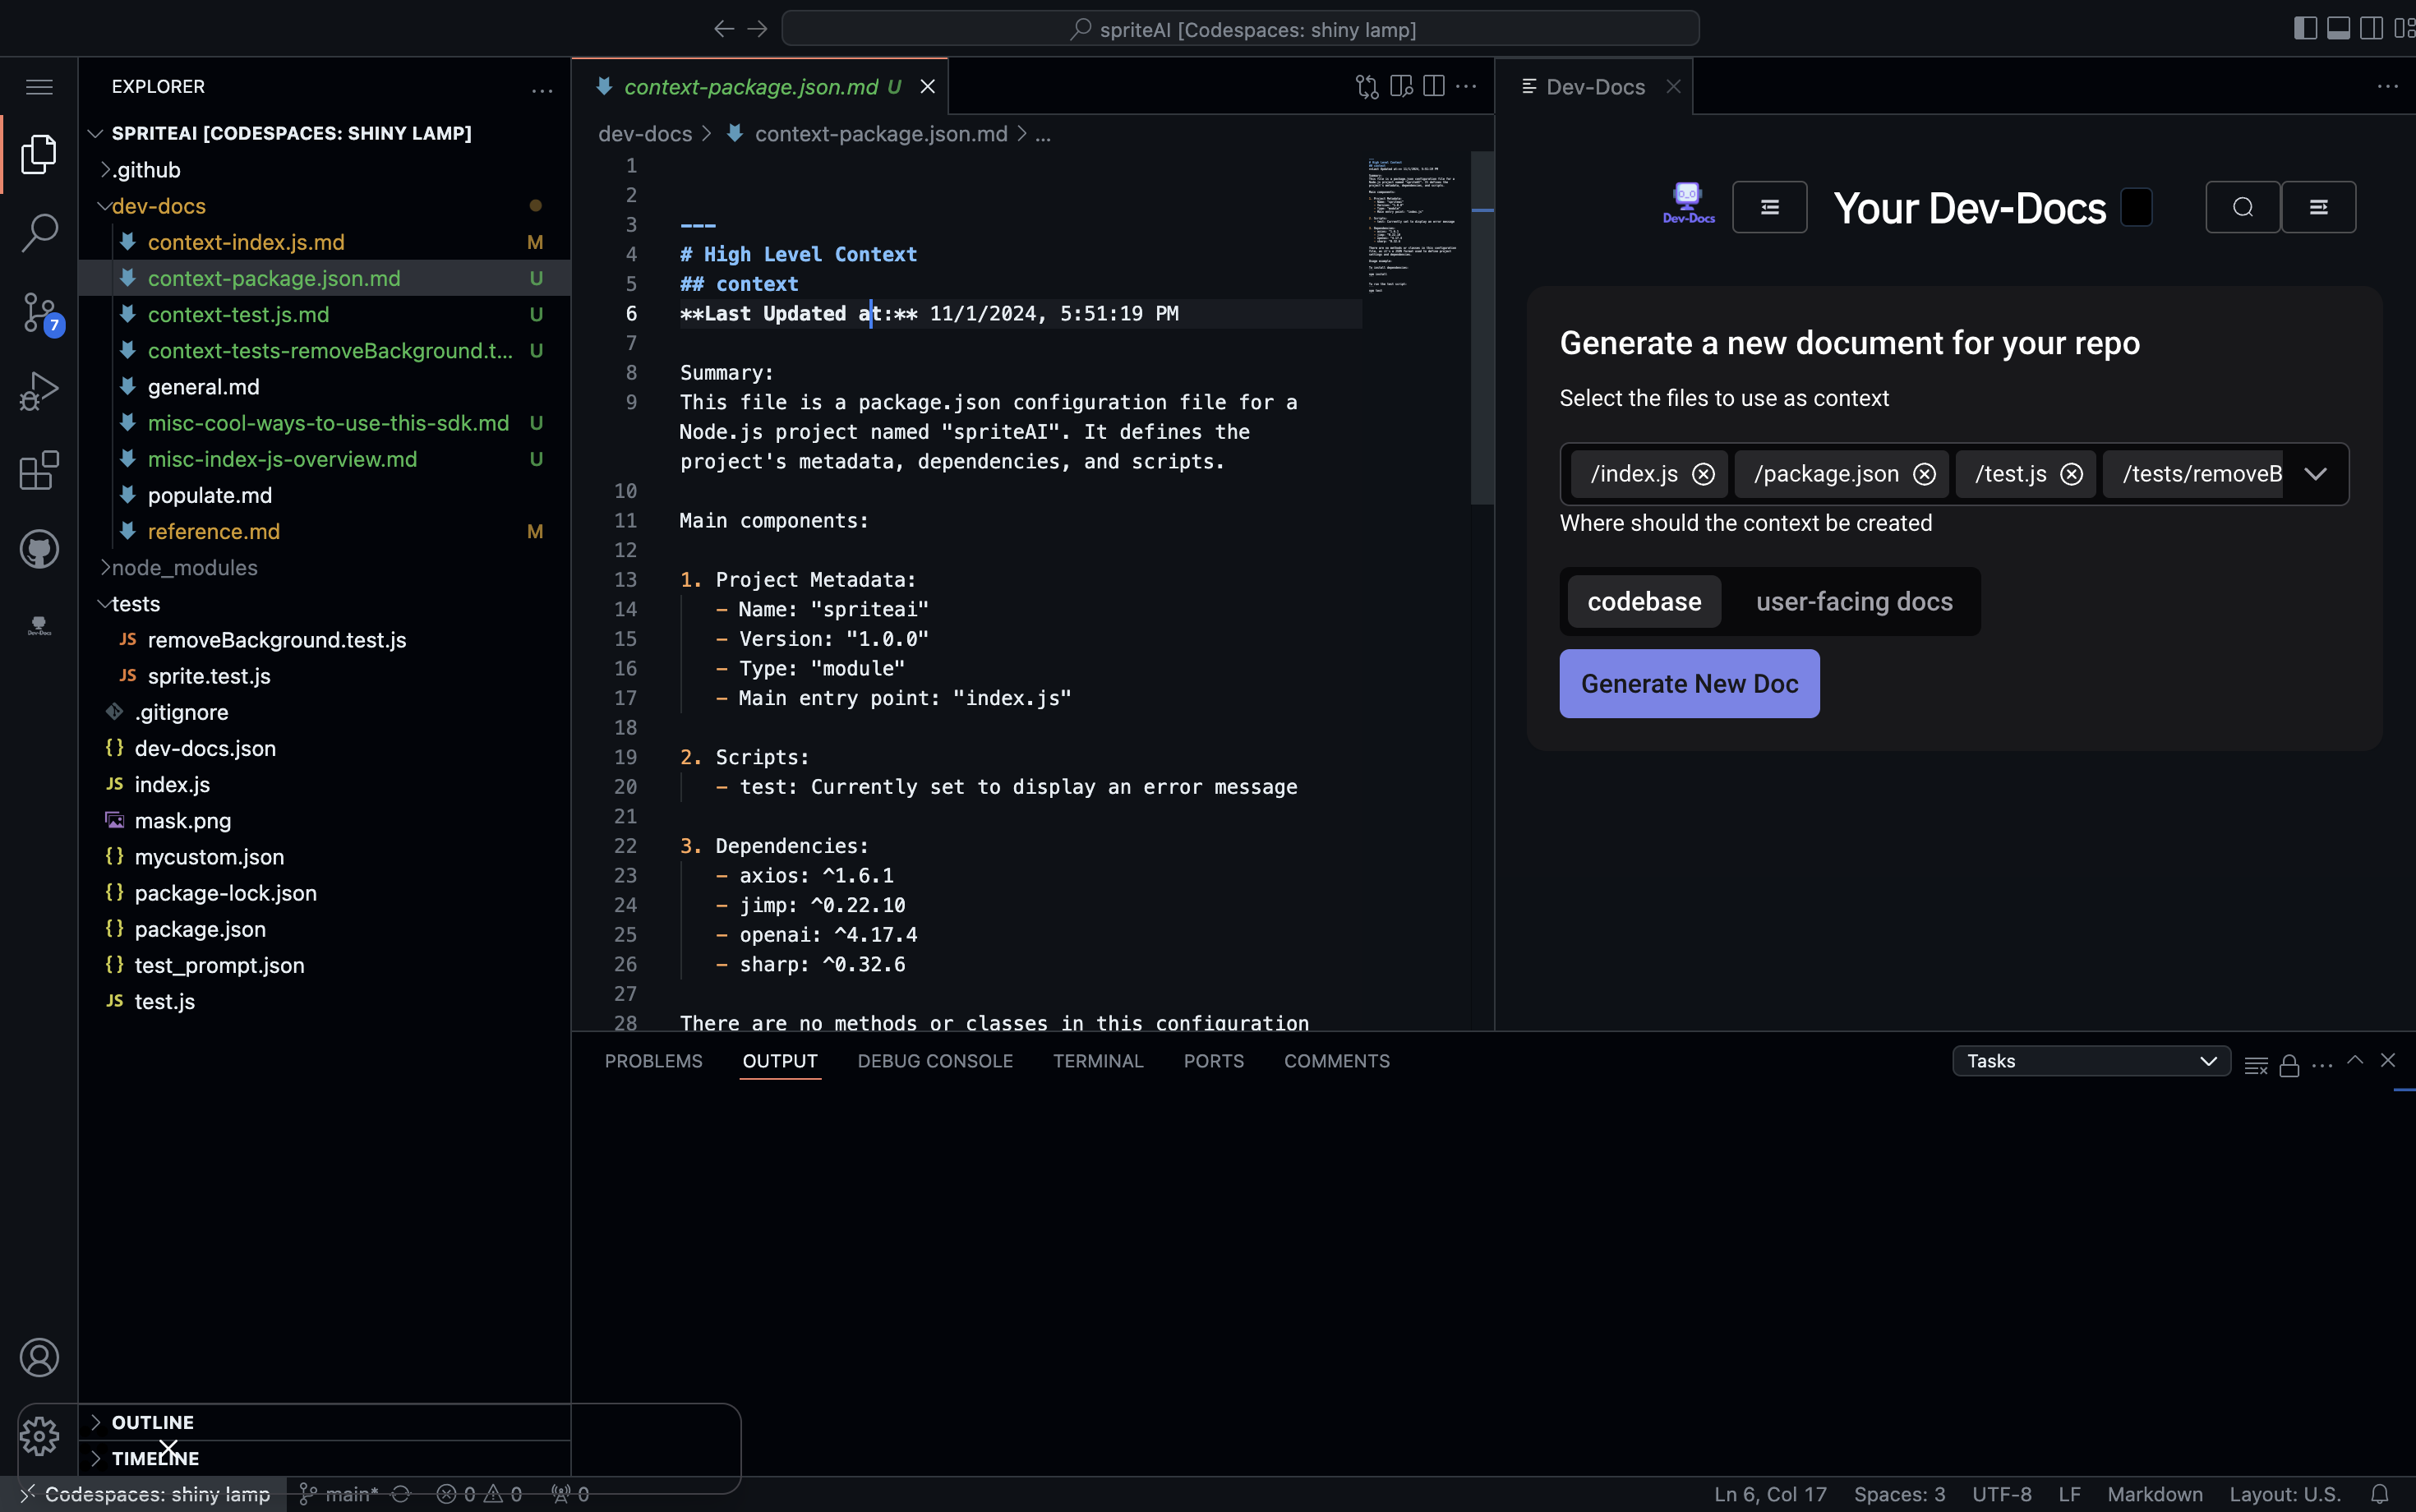Lock the output panel scroll
2416x1512 pixels.
point(2289,1065)
